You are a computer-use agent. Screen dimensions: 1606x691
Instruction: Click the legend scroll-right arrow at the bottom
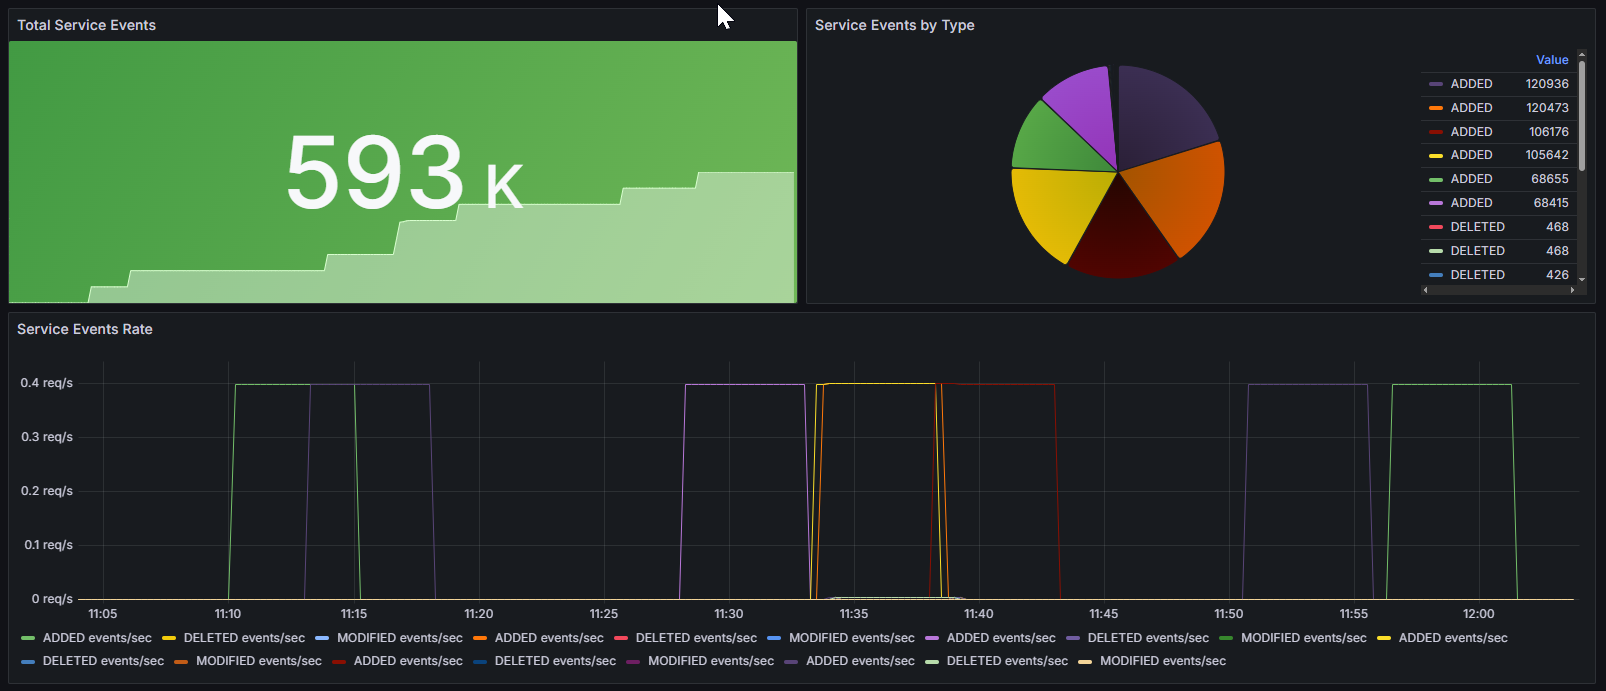[1573, 290]
